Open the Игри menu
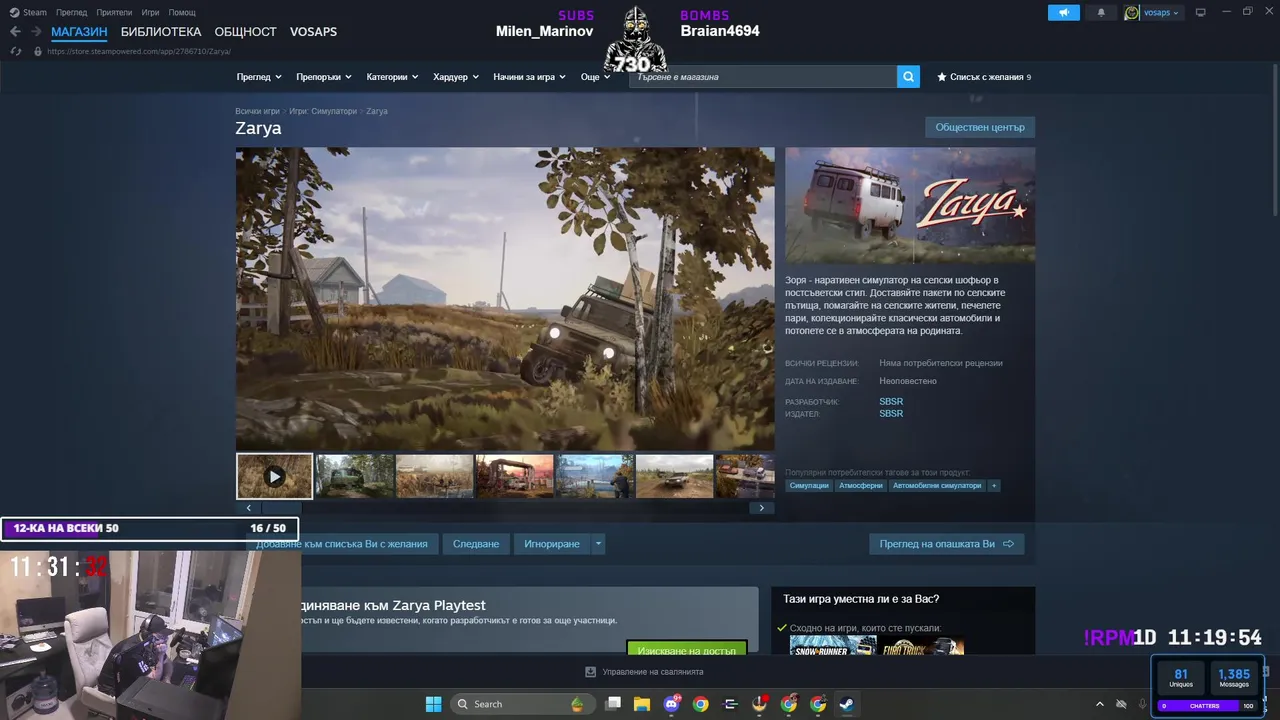The width and height of the screenshot is (1280, 720). (x=150, y=12)
